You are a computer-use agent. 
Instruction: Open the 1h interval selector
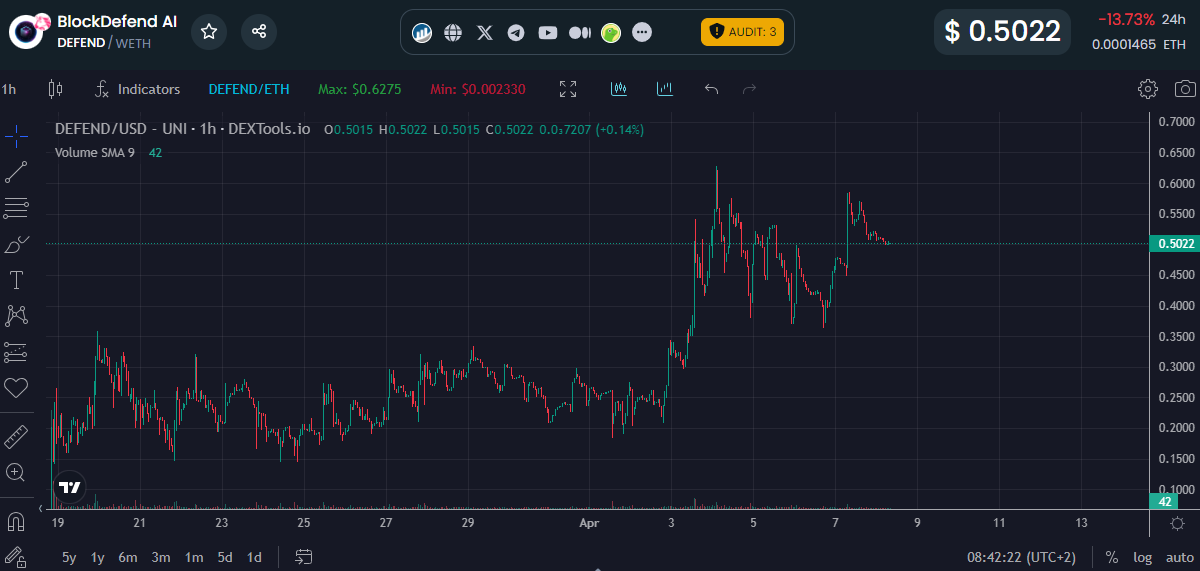pyautogui.click(x=9, y=89)
